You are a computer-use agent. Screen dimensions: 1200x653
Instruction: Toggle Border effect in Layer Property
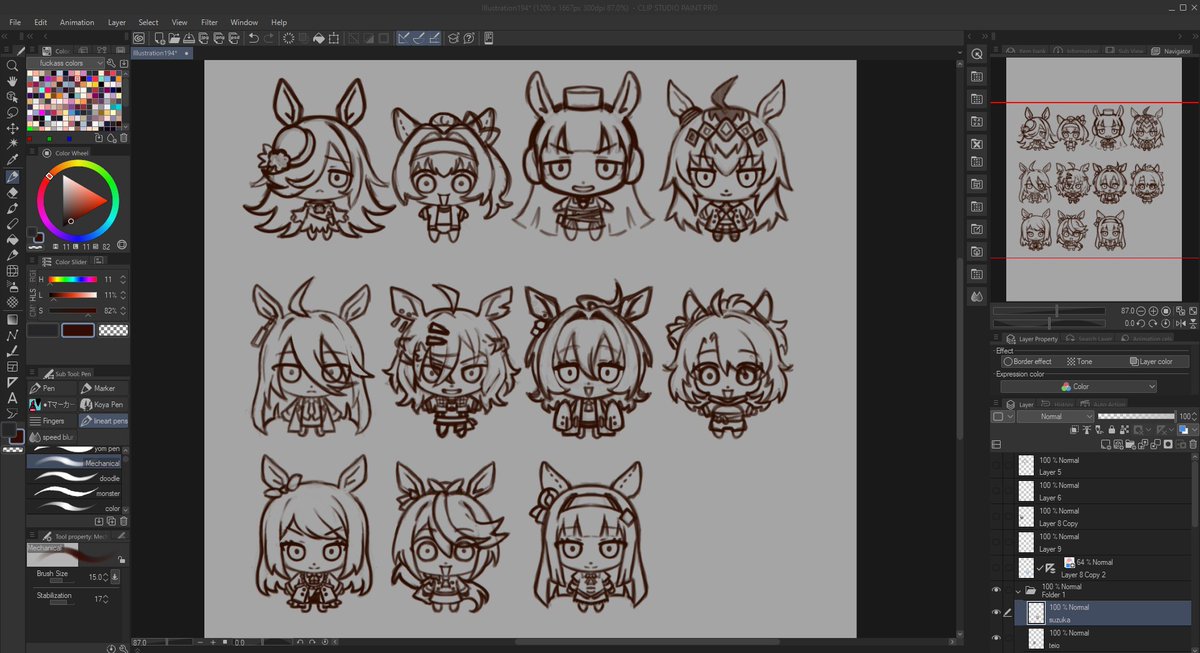(1030, 361)
